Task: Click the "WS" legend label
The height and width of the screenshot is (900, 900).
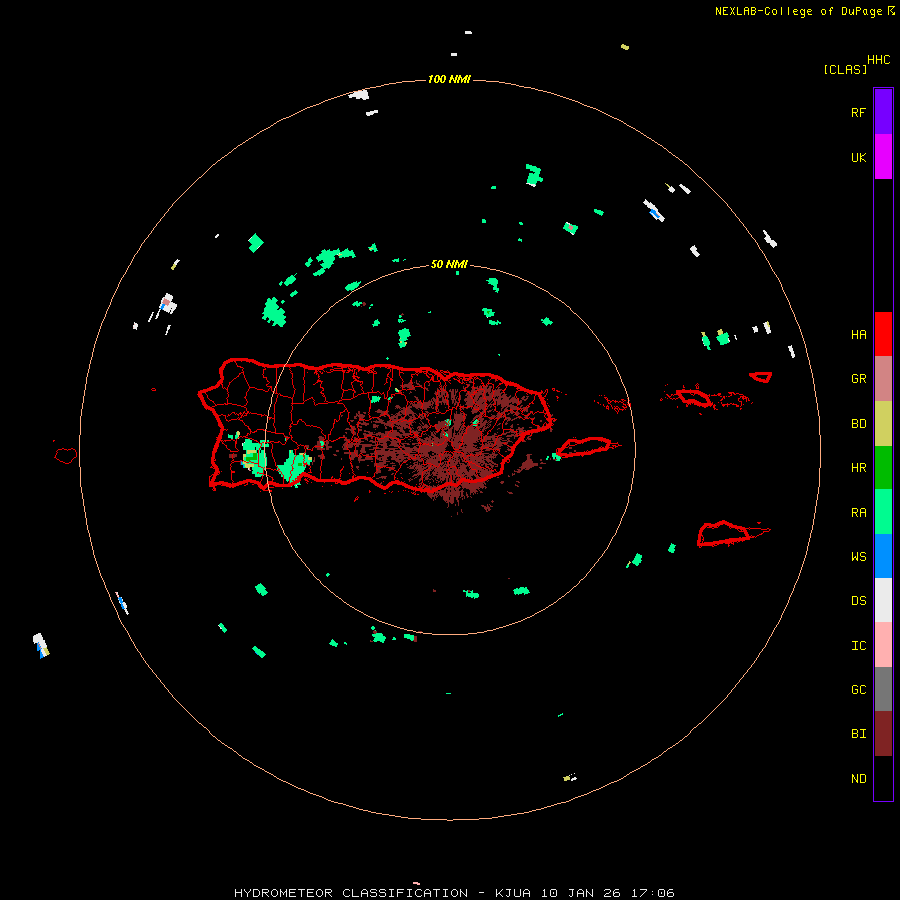Action: (858, 556)
